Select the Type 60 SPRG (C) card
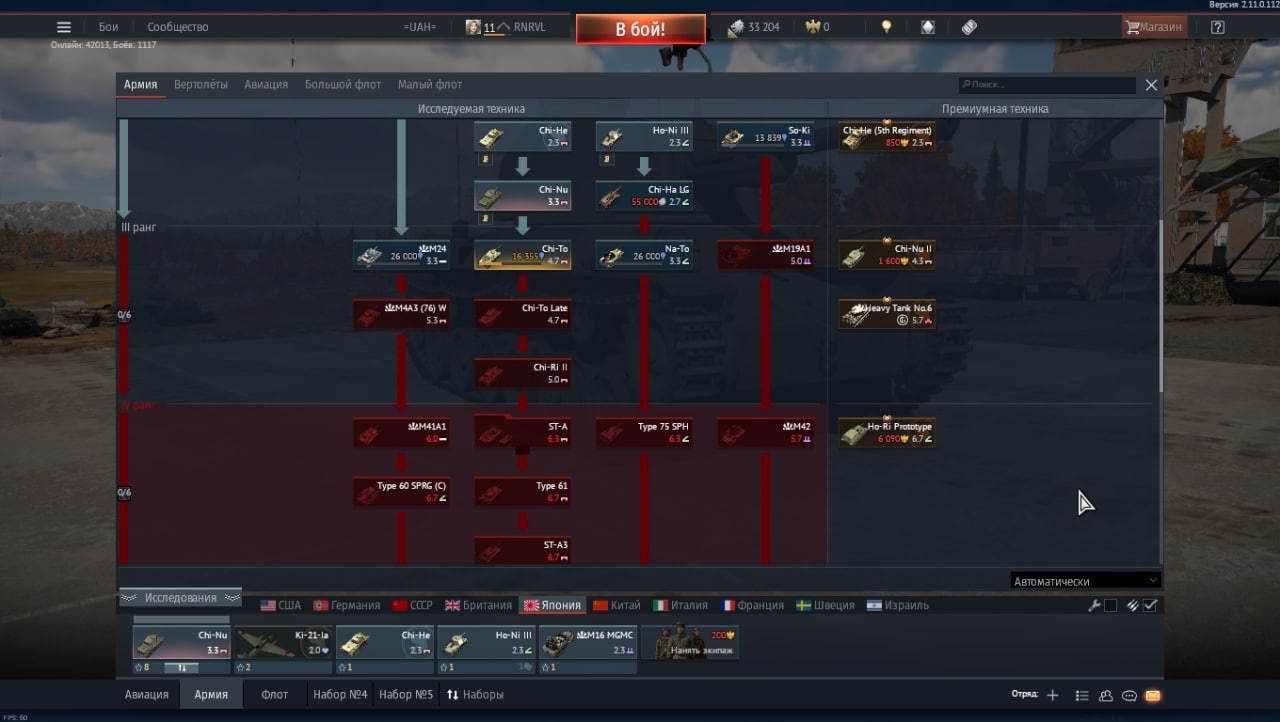 tap(401, 492)
